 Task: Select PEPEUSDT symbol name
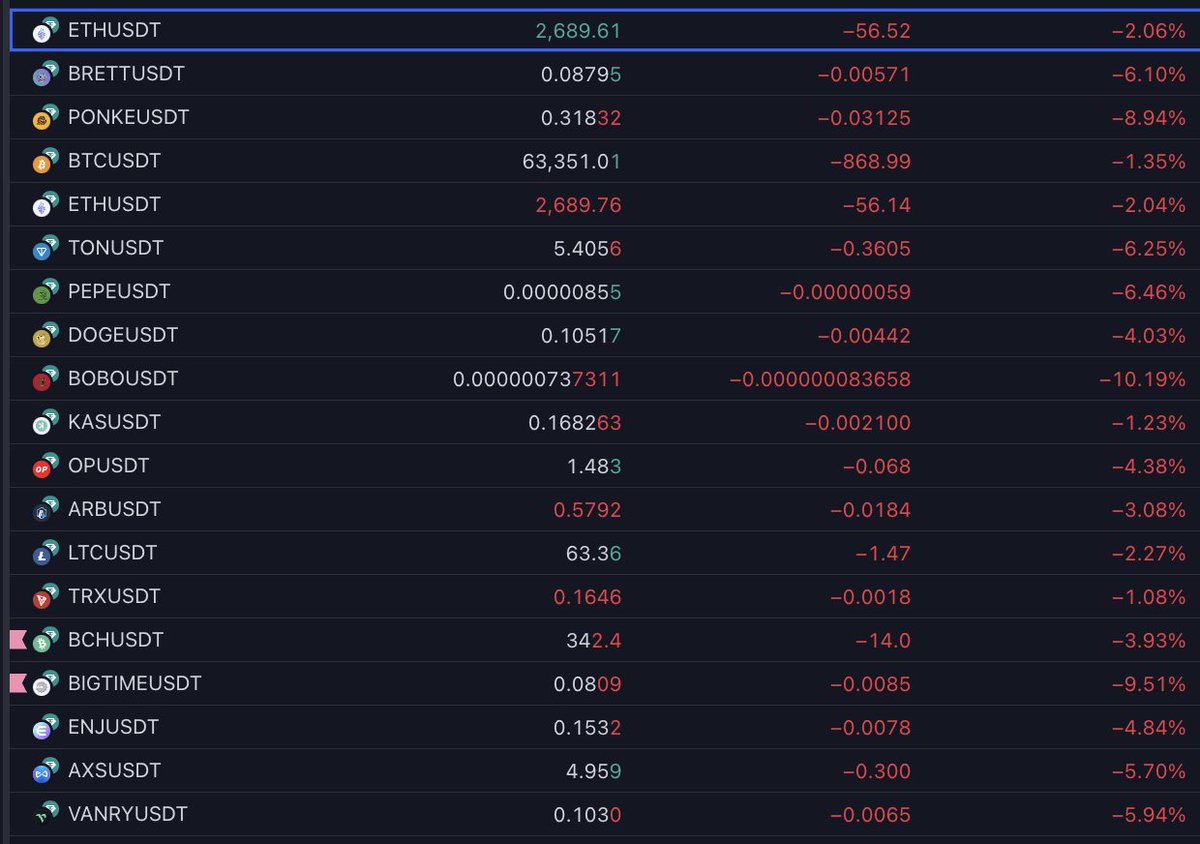pos(119,291)
